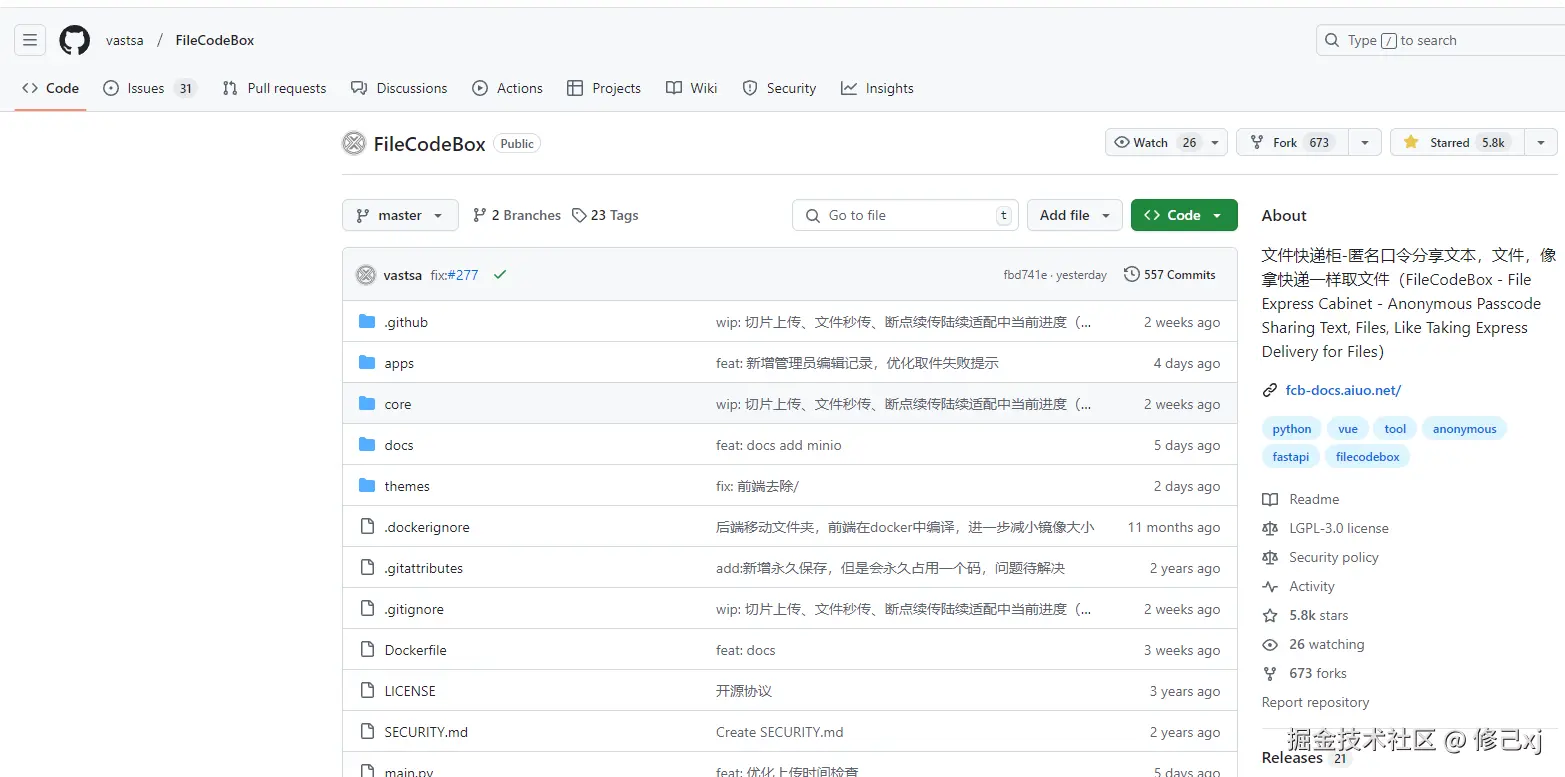Image resolution: width=1565 pixels, height=777 pixels.
Task: Click the pulse icon beside Activity
Action: (x=1270, y=587)
